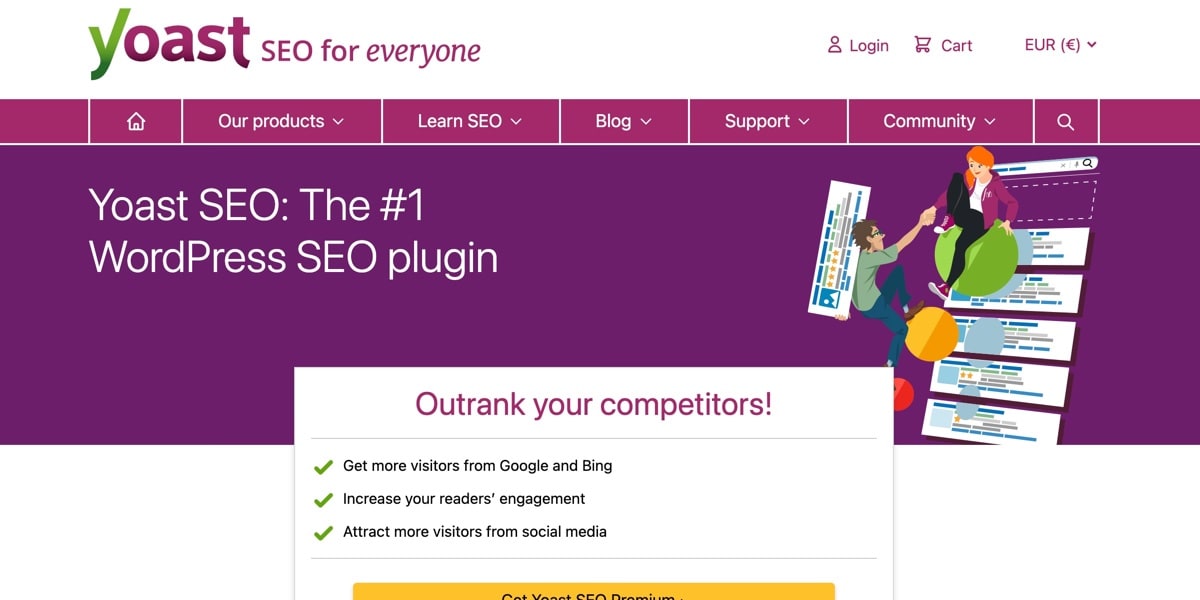Expand the Community chevron
The width and height of the screenshot is (1200, 600).
pos(990,122)
